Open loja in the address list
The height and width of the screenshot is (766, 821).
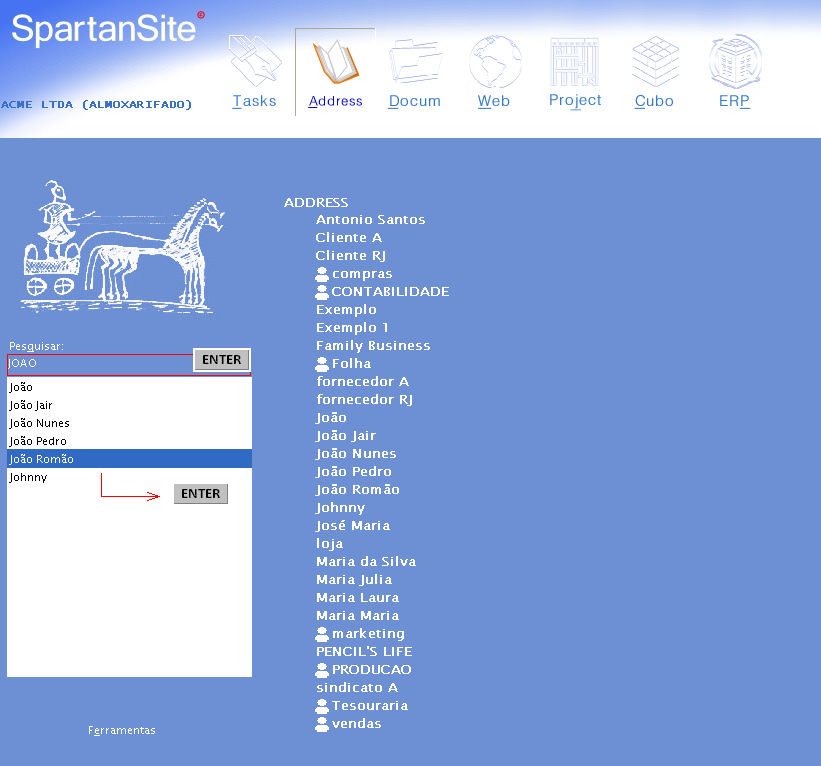(329, 544)
